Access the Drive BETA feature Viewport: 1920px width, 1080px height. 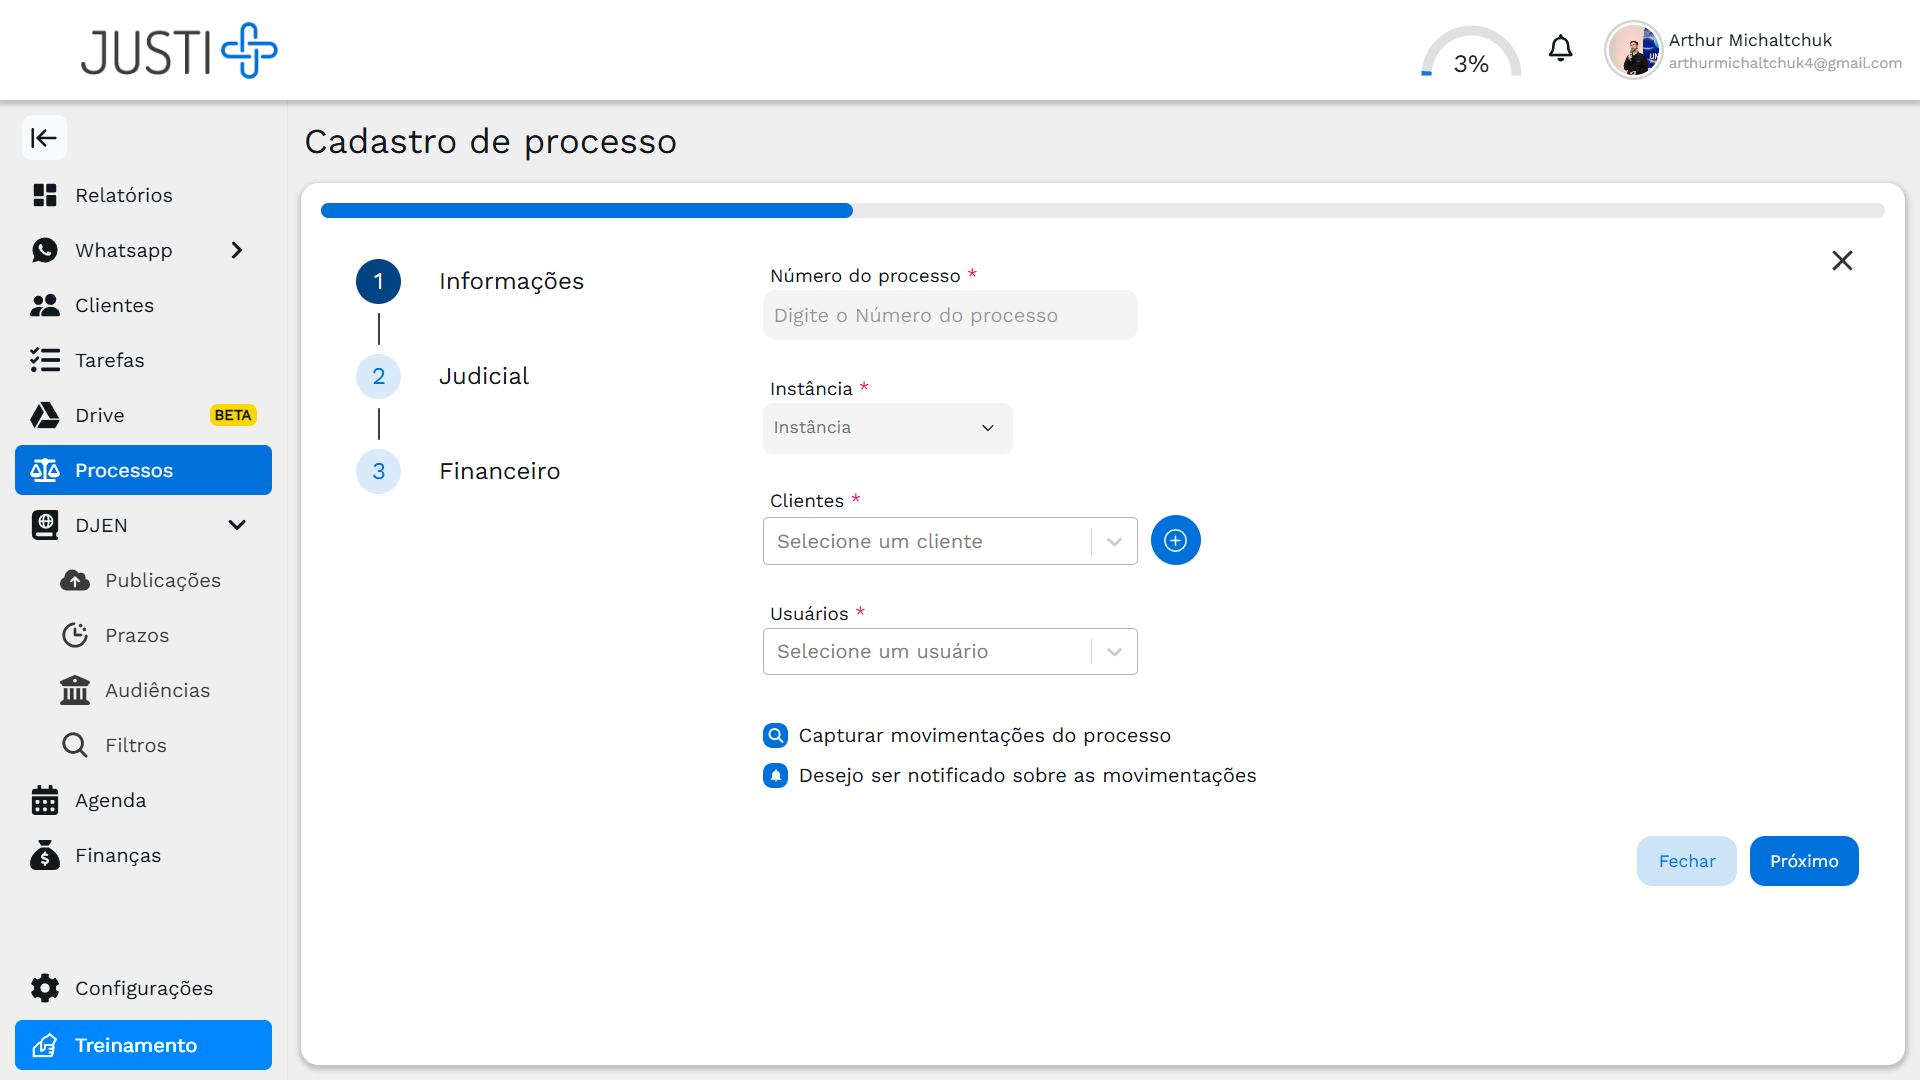coord(100,415)
